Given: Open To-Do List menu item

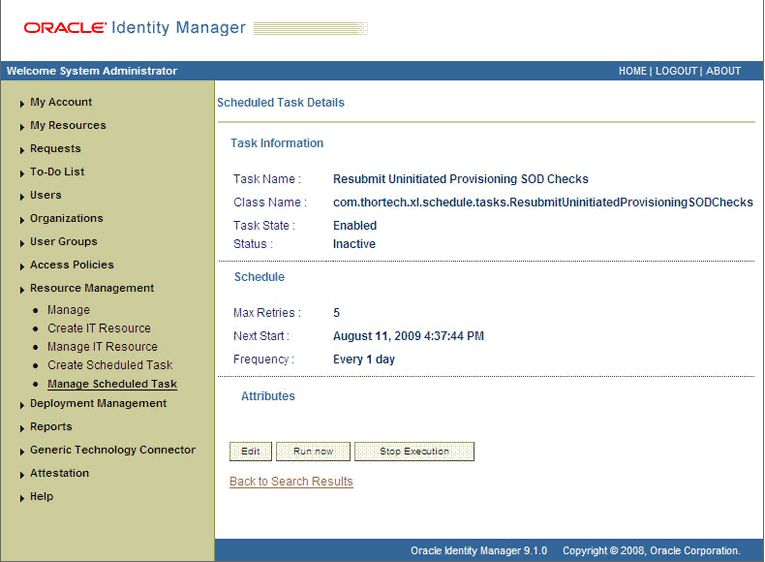Looking at the screenshot, I should tap(57, 172).
